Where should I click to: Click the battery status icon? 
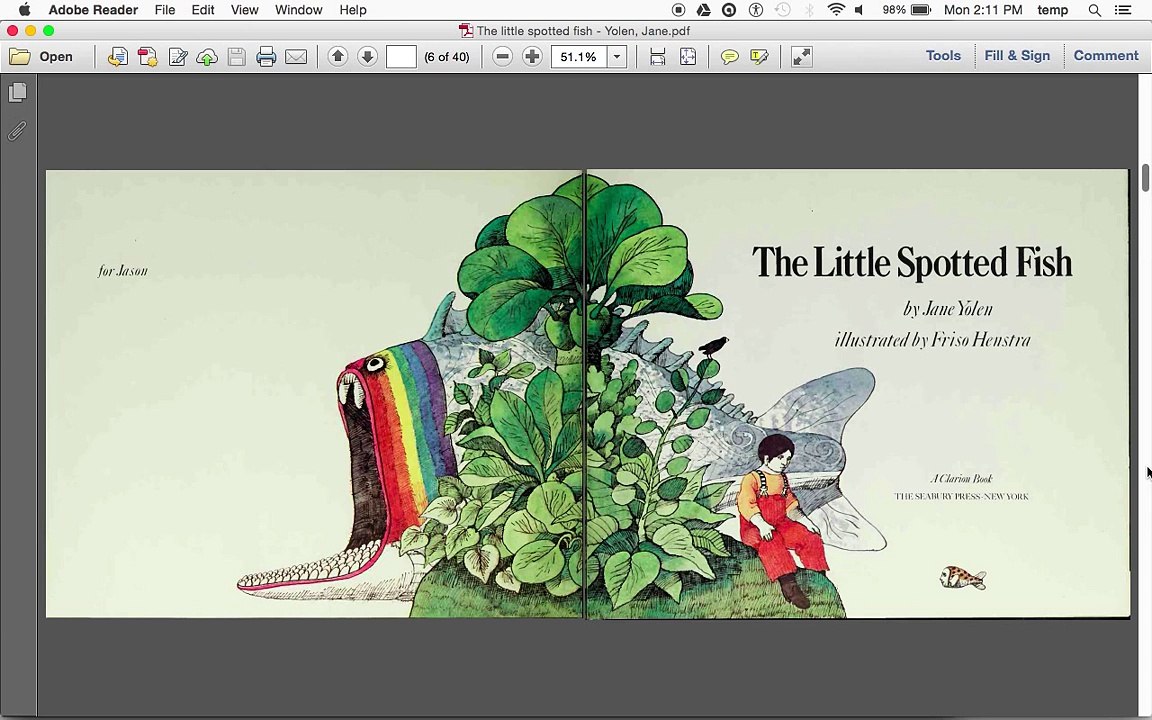coord(921,10)
